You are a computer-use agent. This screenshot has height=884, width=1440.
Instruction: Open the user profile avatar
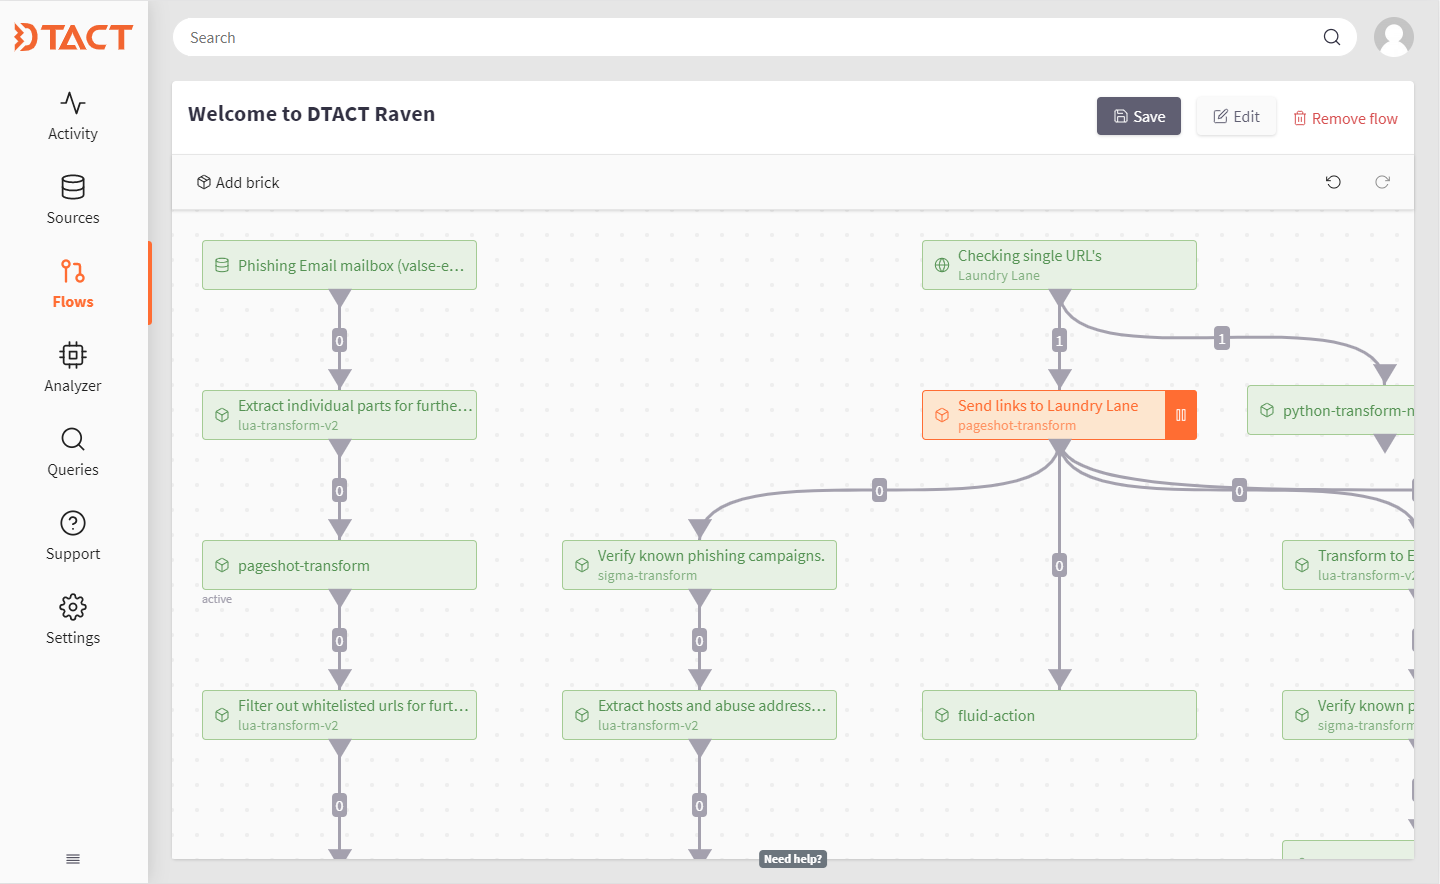(x=1393, y=37)
